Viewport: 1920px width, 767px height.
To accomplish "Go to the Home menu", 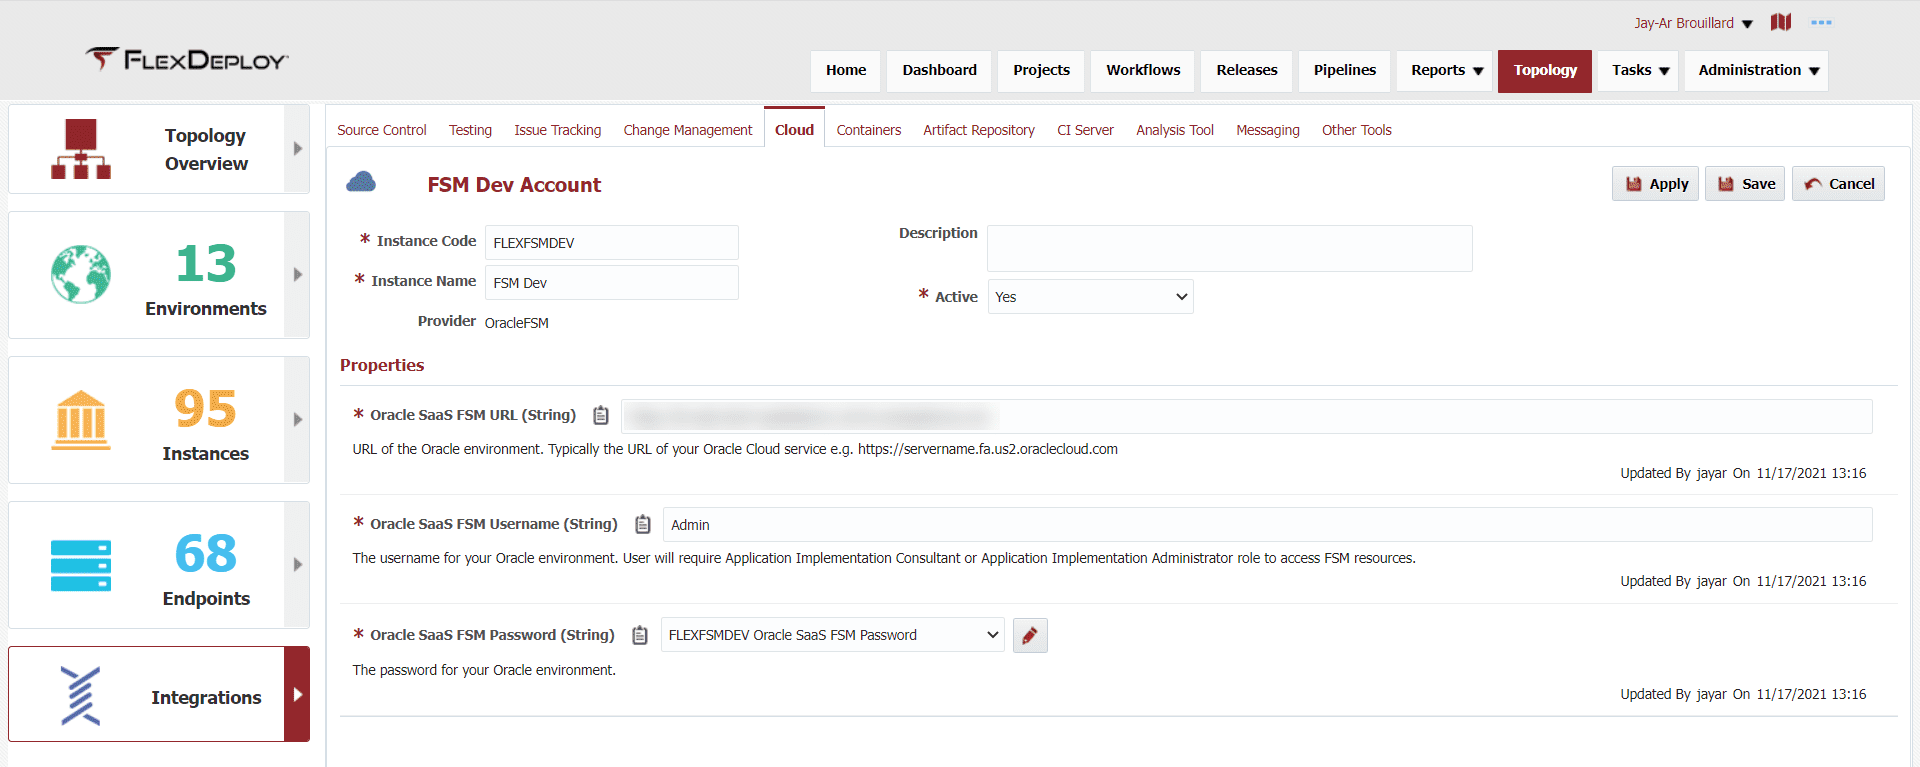I will (x=846, y=71).
